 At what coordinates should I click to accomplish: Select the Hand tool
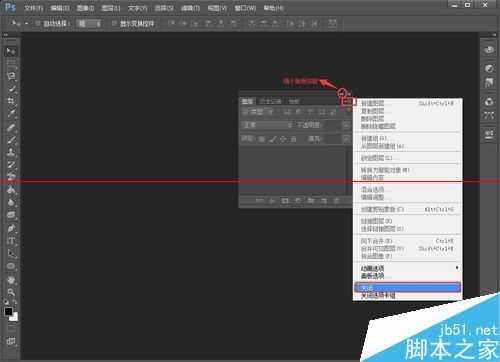[x=11, y=280]
